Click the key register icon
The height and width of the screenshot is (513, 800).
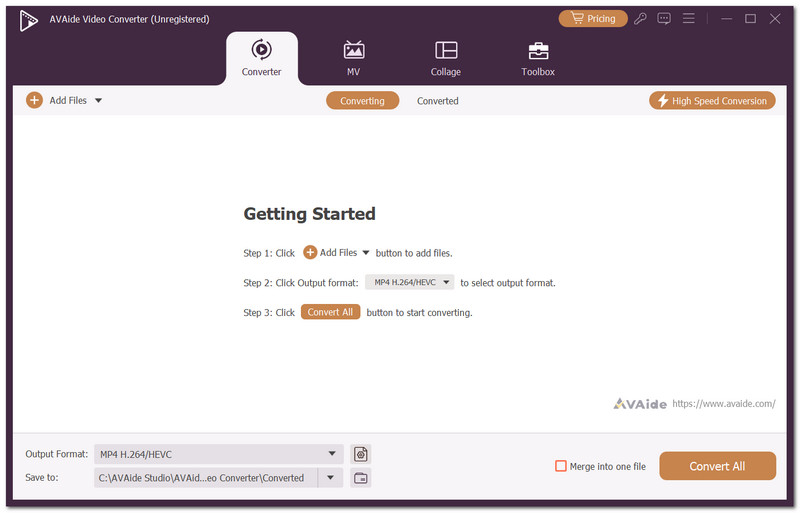[640, 19]
